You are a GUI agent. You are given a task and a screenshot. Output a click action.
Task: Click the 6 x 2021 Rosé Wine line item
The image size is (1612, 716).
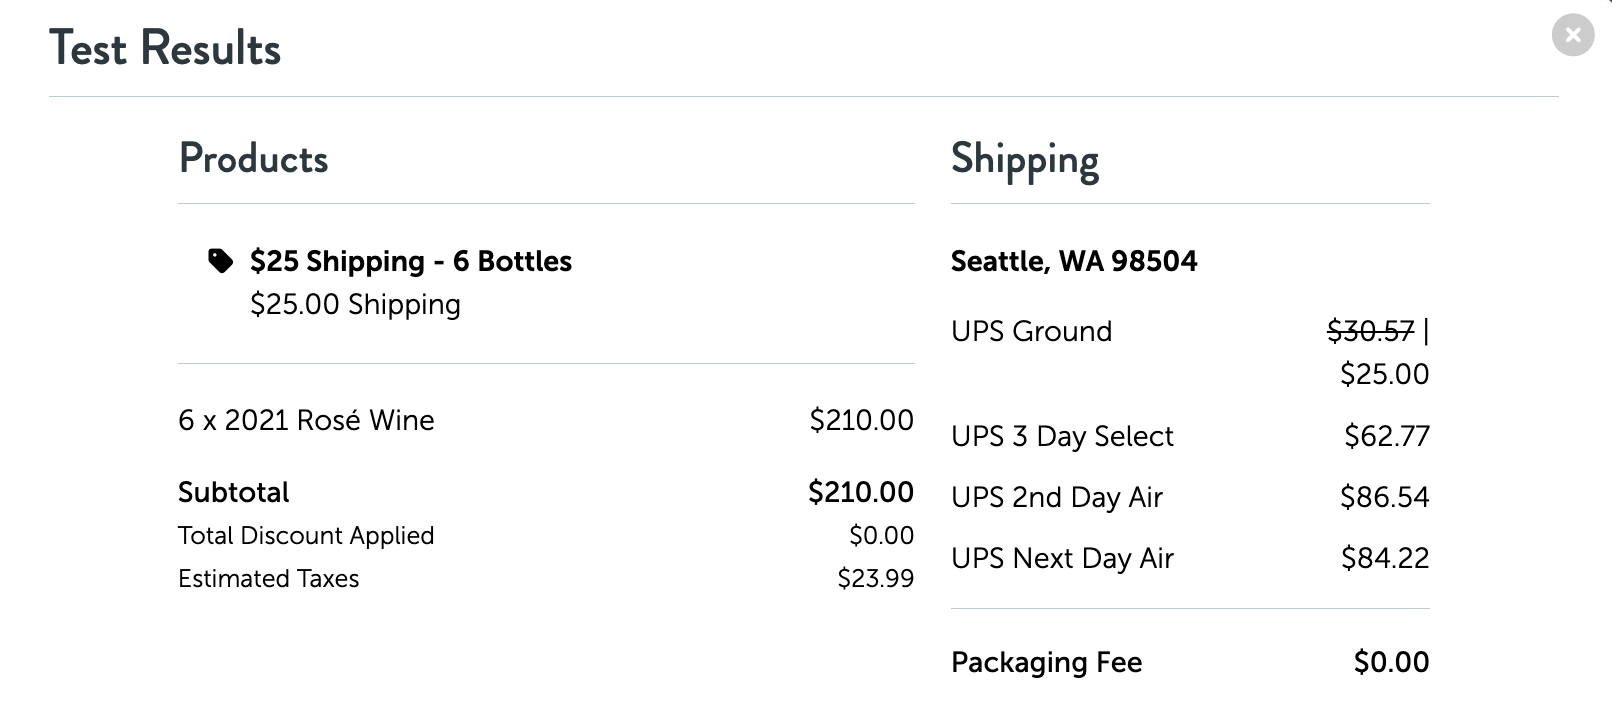click(x=306, y=420)
